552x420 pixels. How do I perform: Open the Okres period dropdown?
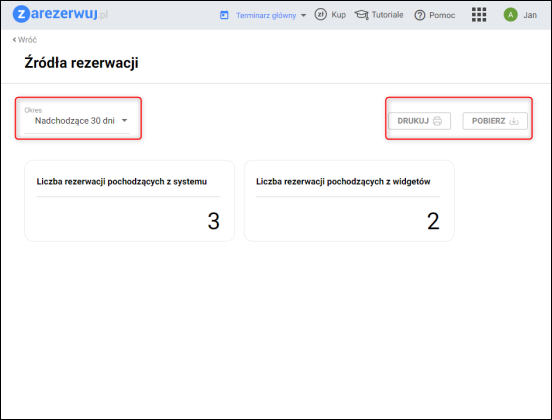(x=77, y=120)
